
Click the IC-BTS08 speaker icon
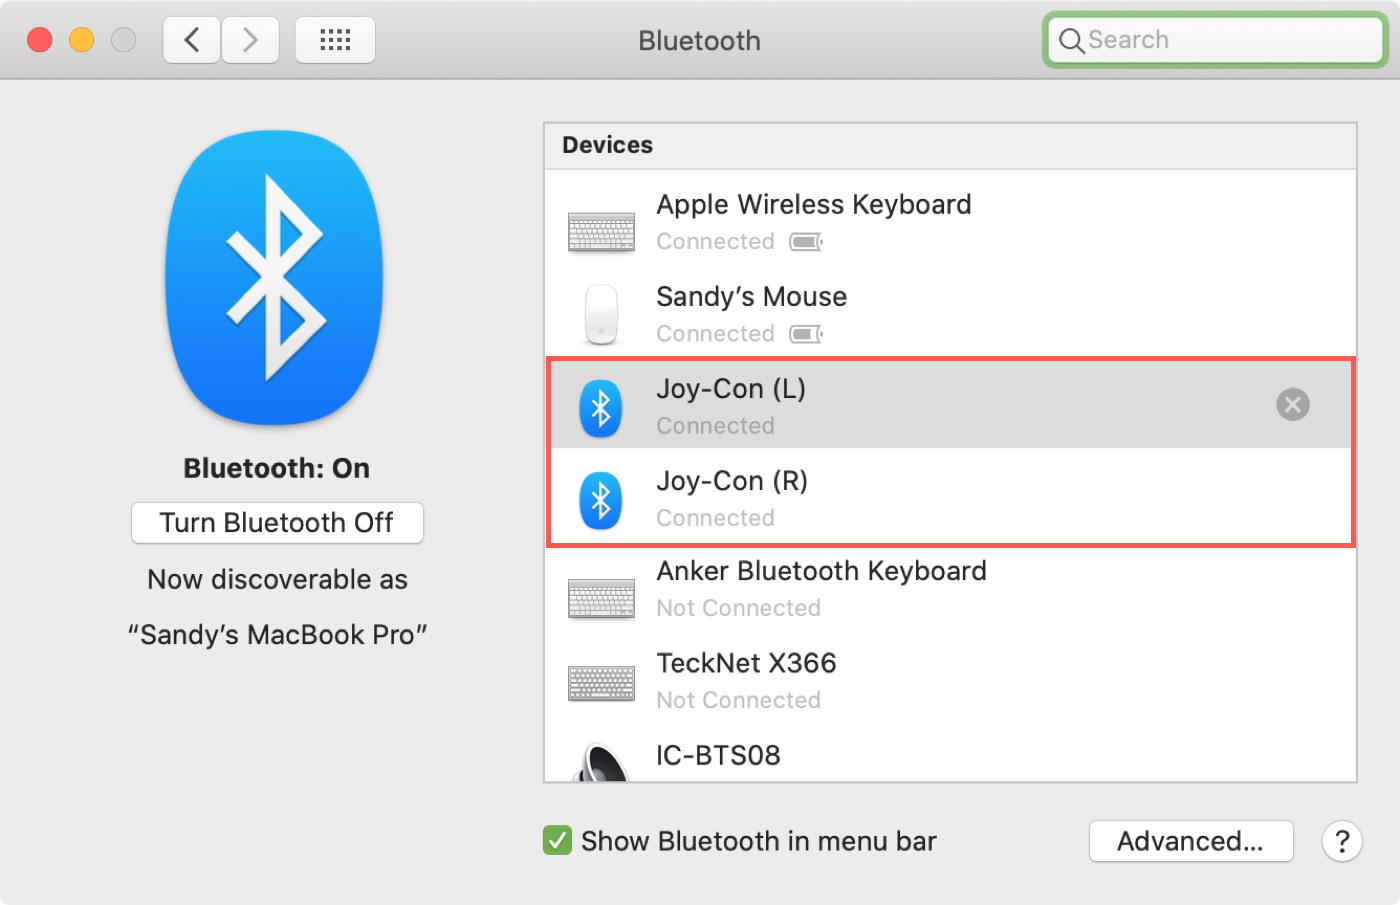[x=601, y=764]
